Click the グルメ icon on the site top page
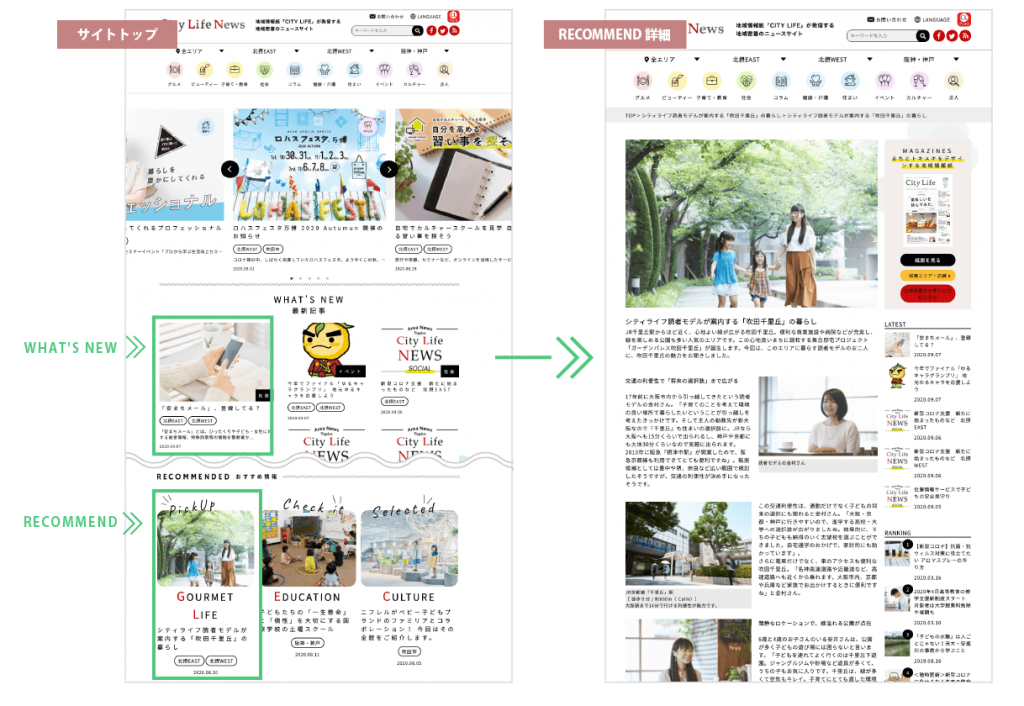Viewport: 1024px width, 706px height. coord(174,70)
